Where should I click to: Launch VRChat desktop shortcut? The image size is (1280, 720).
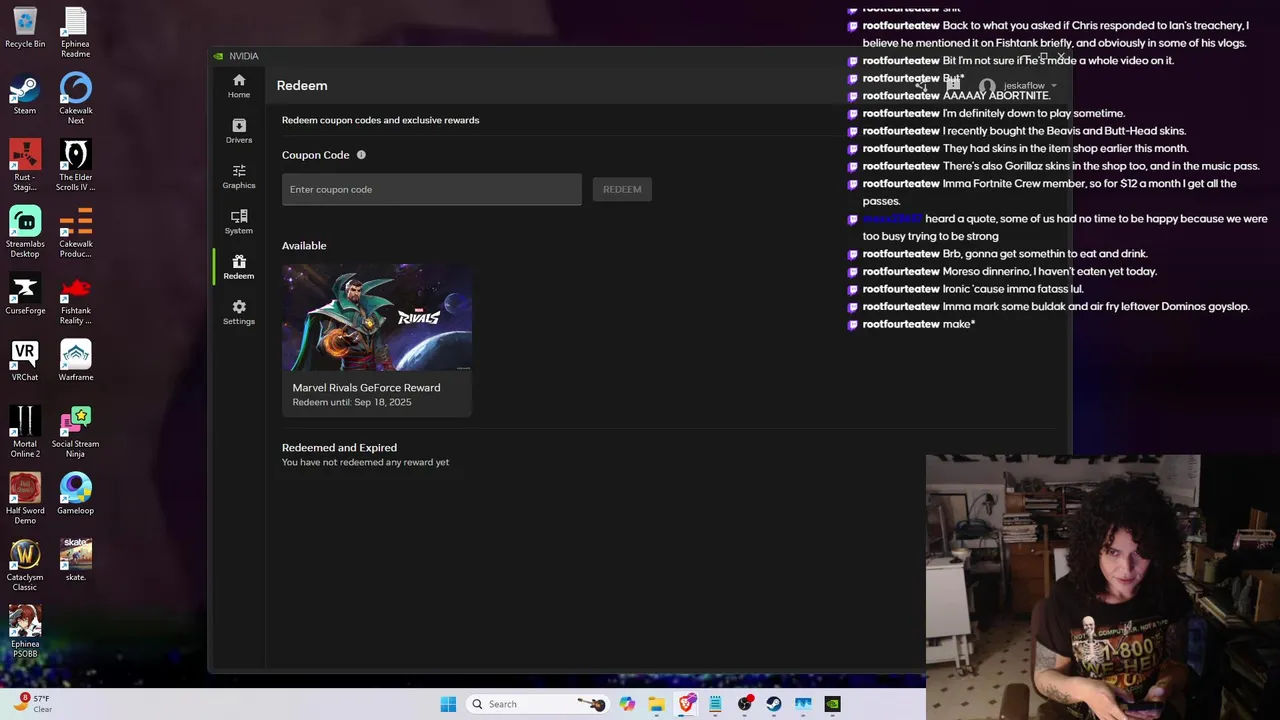click(25, 361)
